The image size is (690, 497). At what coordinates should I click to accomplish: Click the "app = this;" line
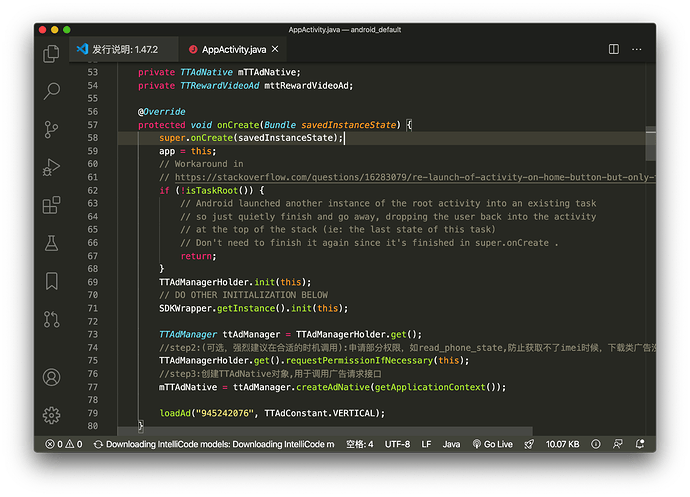(187, 151)
